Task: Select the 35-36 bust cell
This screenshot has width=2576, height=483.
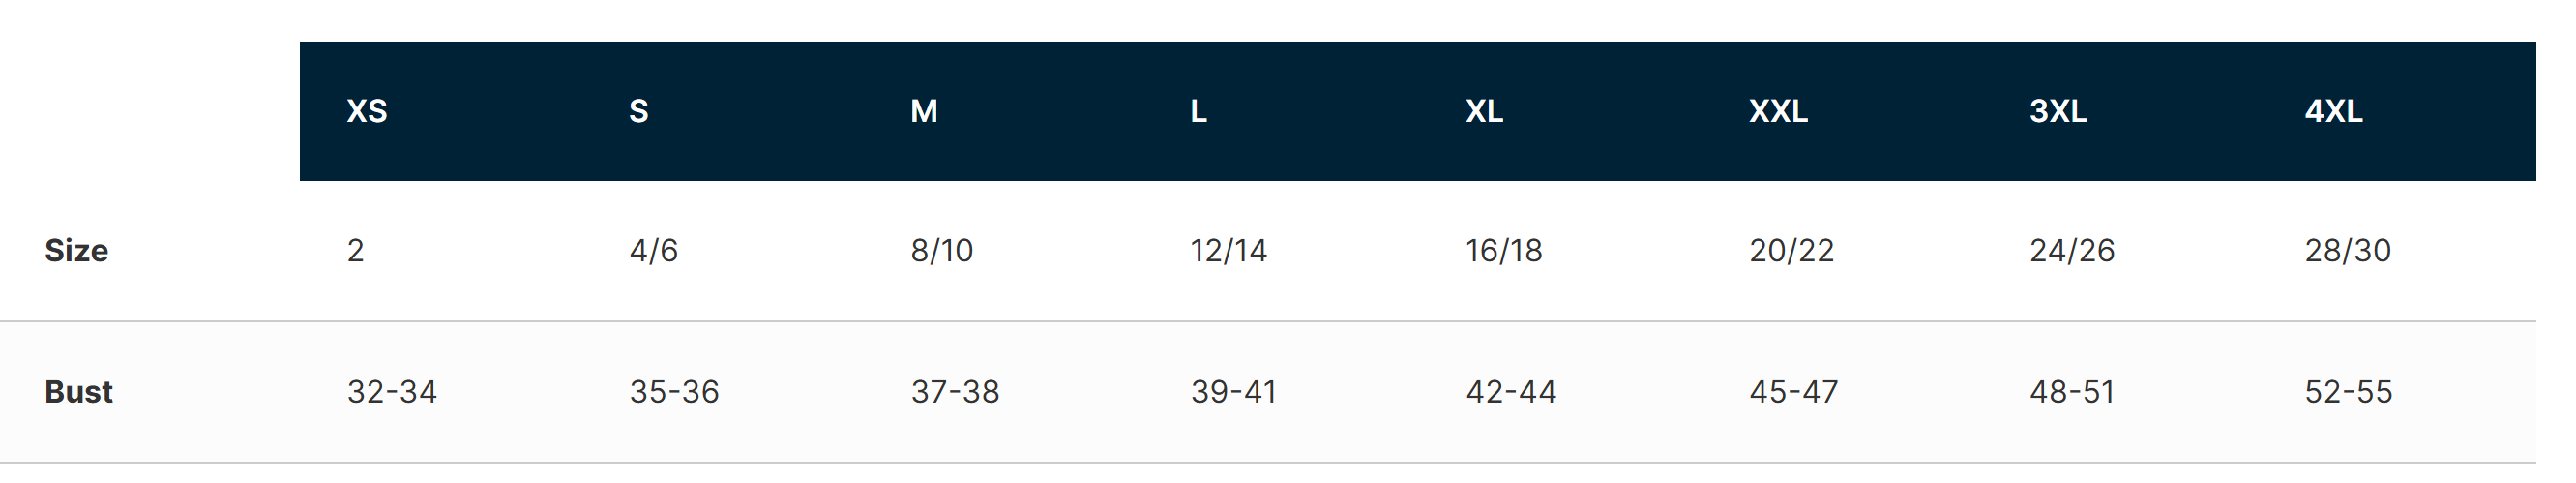Action: pos(674,391)
